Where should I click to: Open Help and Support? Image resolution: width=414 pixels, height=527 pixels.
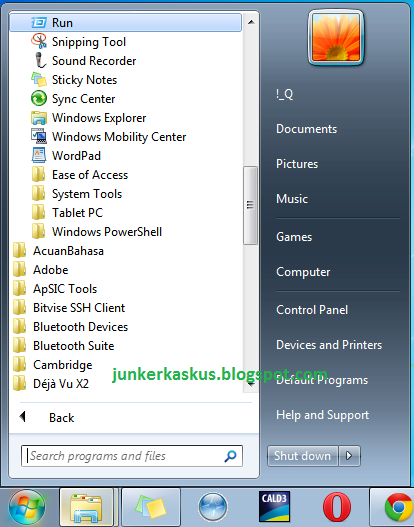point(323,415)
